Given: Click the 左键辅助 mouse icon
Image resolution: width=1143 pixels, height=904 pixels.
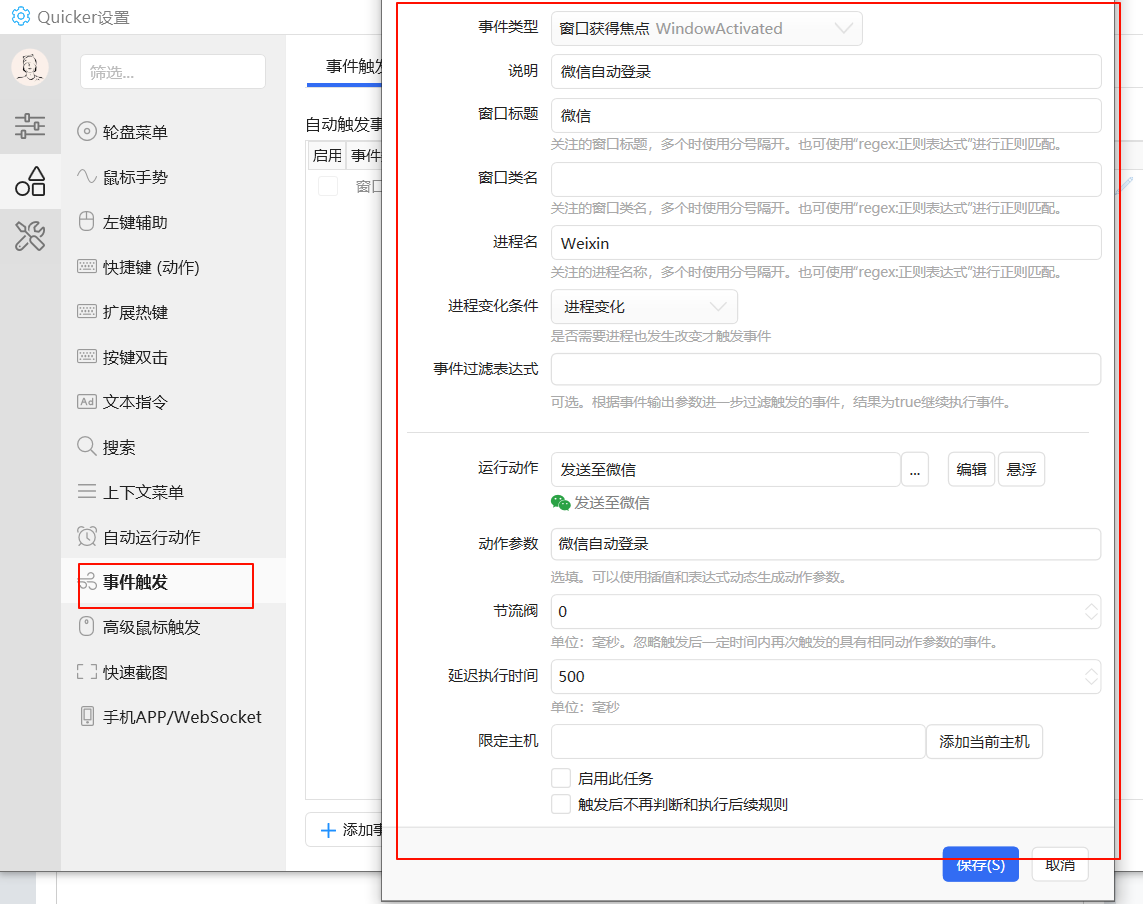Looking at the screenshot, I should [87, 222].
